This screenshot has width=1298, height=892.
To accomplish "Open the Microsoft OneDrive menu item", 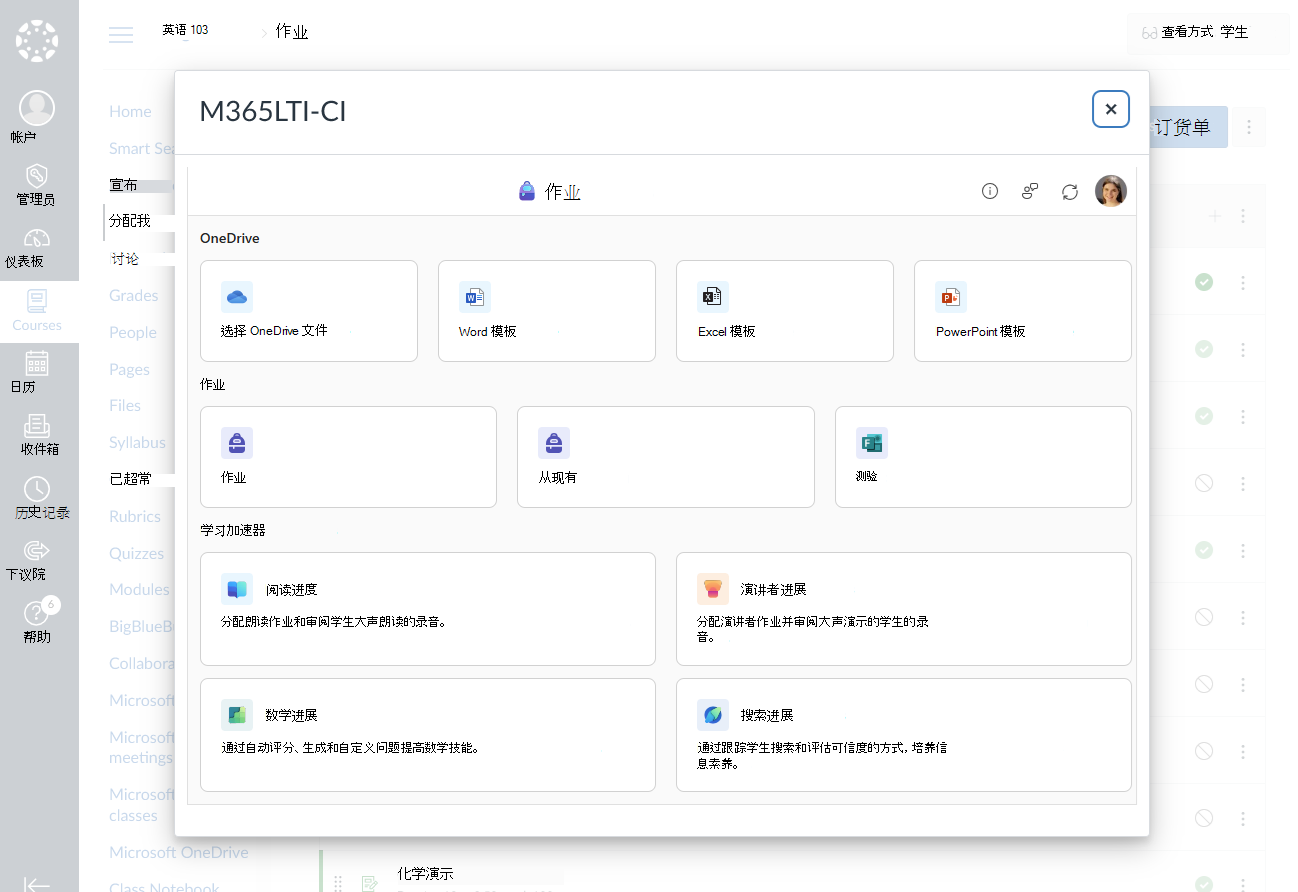I will (179, 852).
